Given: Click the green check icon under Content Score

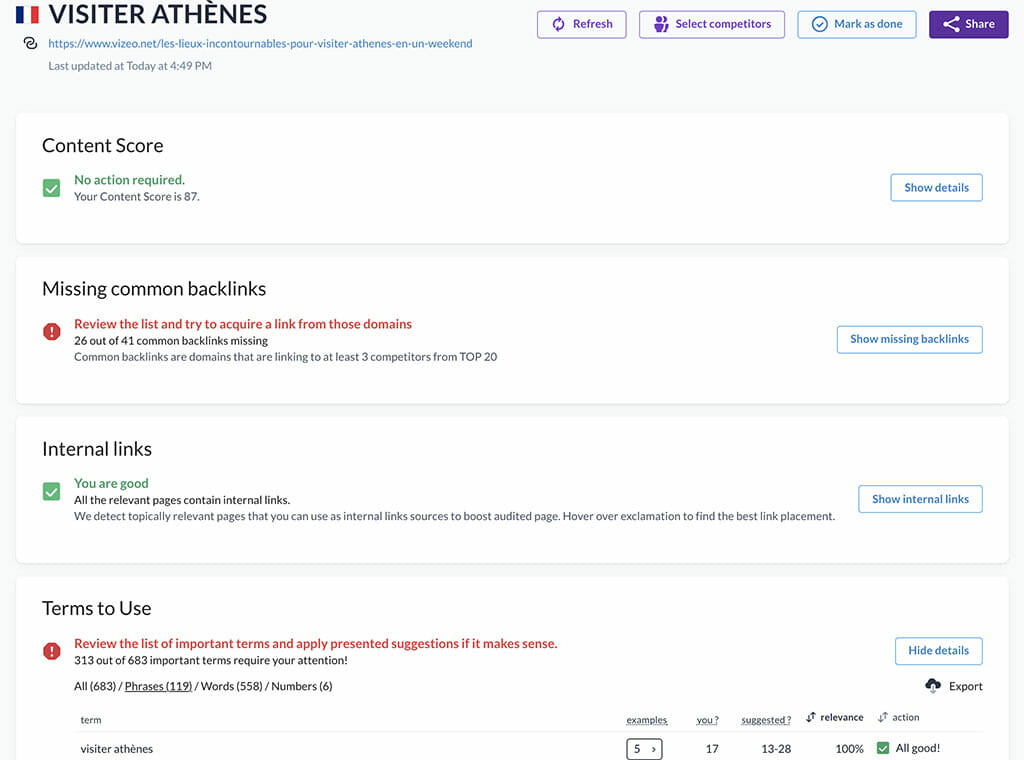Looking at the screenshot, I should [51, 188].
